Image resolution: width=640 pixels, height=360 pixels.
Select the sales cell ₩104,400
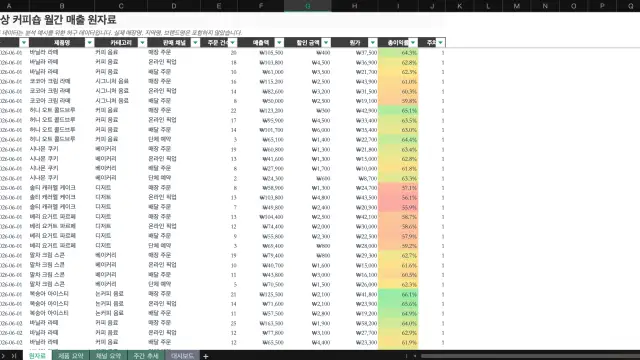point(261,217)
